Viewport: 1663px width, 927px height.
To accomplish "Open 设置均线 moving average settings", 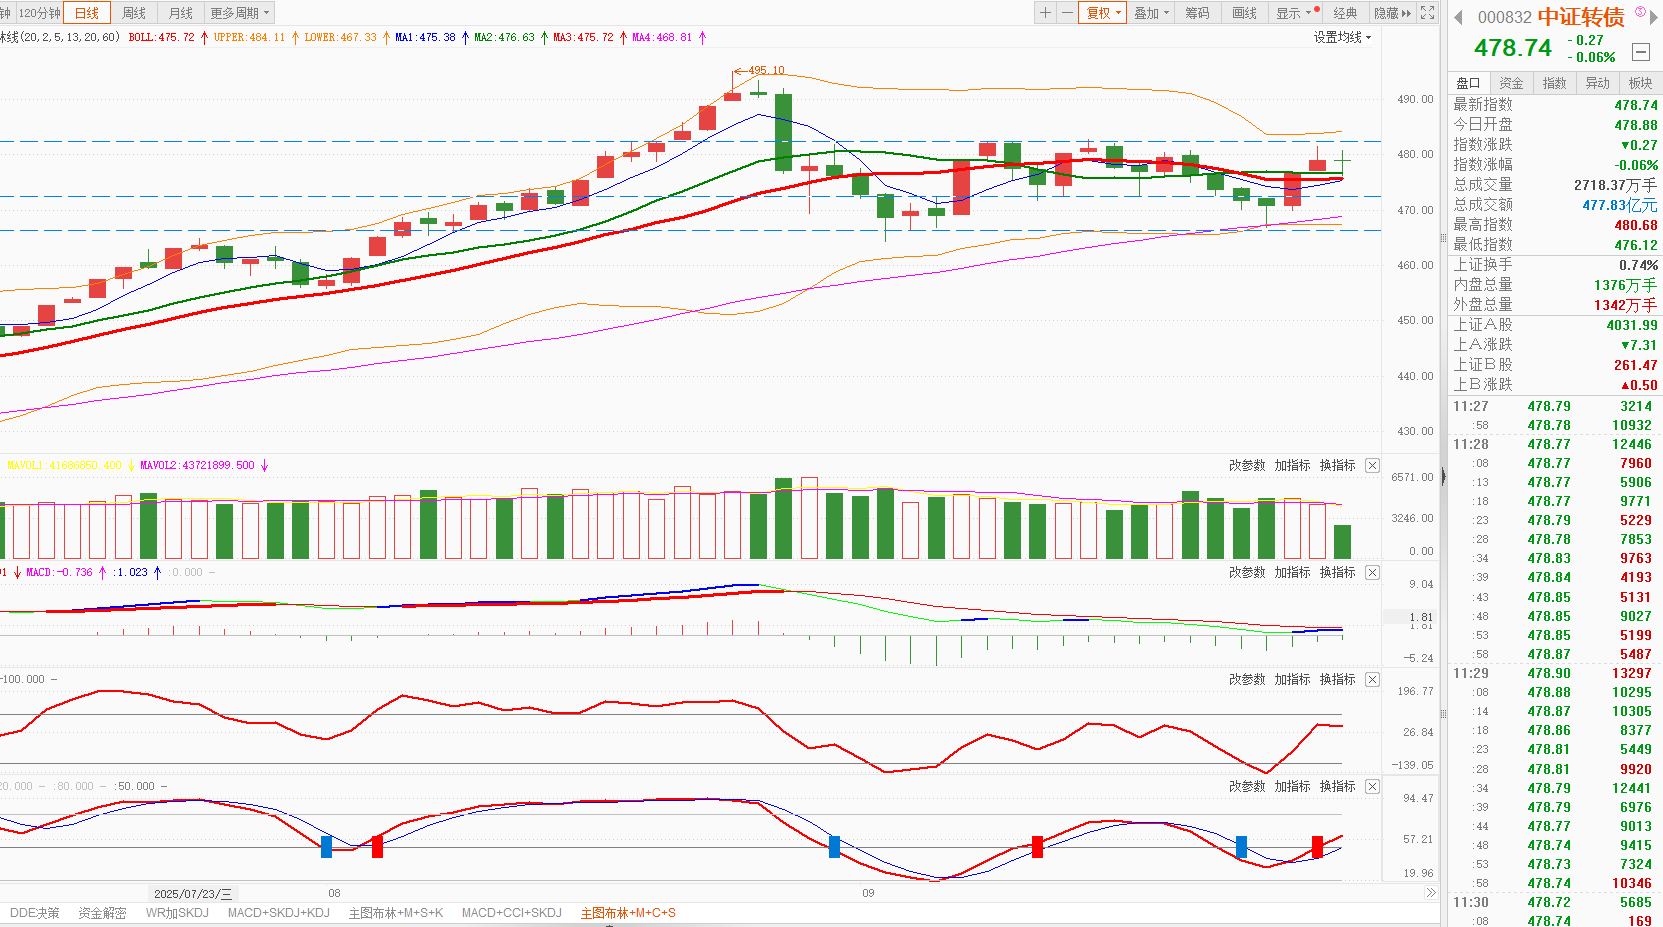I will coord(1342,37).
